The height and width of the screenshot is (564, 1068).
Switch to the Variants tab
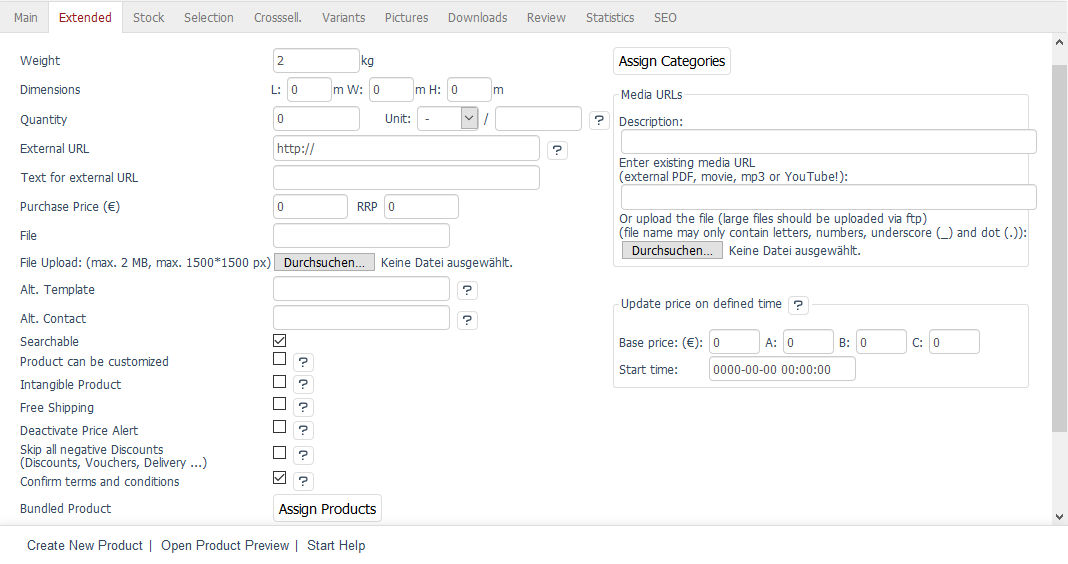[x=343, y=18]
